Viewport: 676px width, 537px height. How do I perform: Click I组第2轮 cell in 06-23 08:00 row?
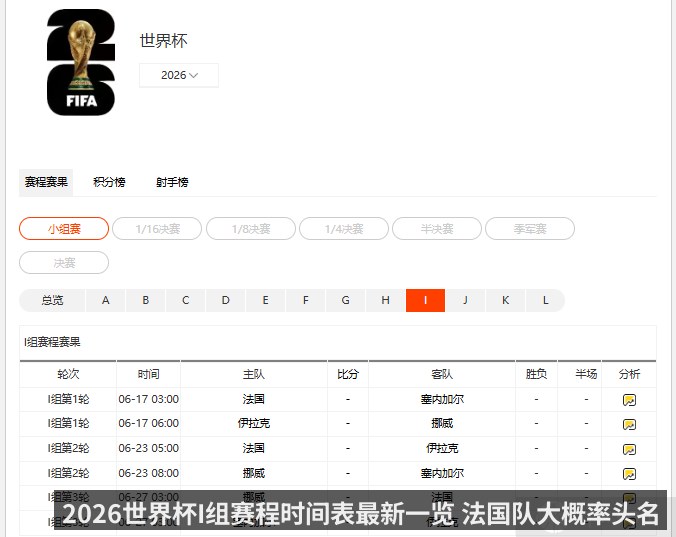point(68,473)
